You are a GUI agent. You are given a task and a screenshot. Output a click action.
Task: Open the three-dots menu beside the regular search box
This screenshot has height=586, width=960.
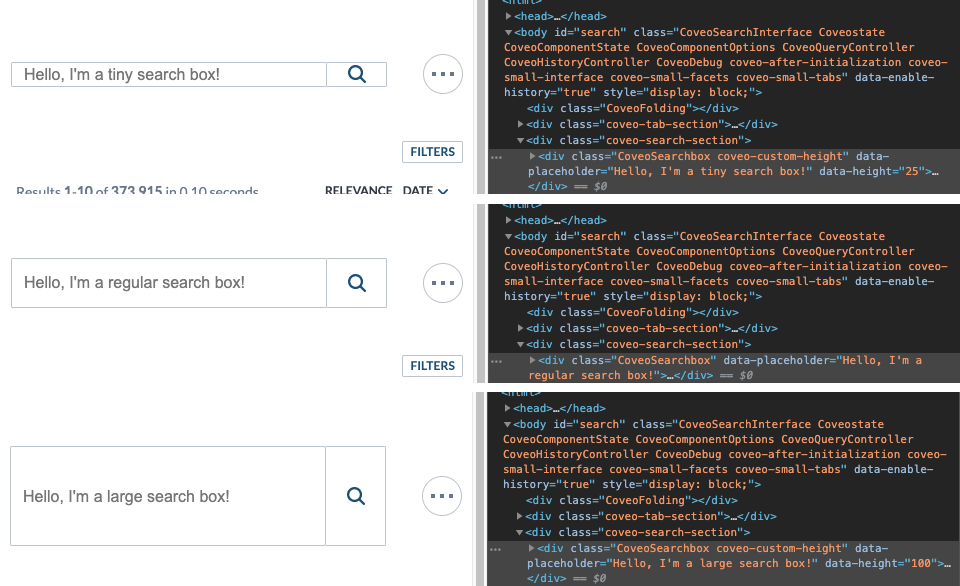[x=443, y=283]
